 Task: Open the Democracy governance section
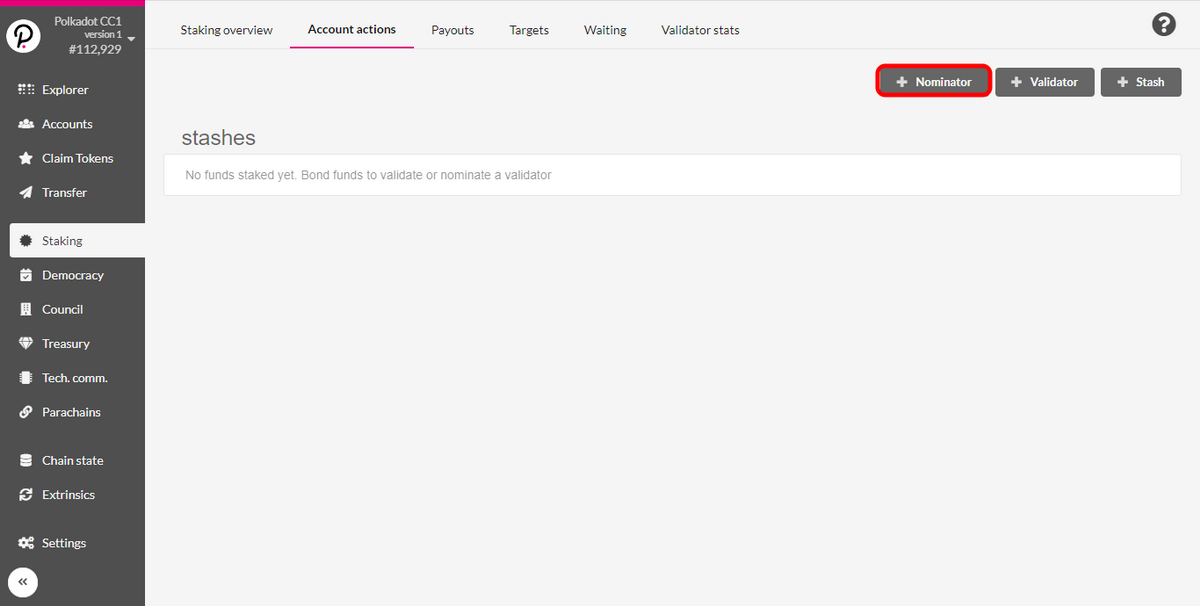tap(71, 274)
